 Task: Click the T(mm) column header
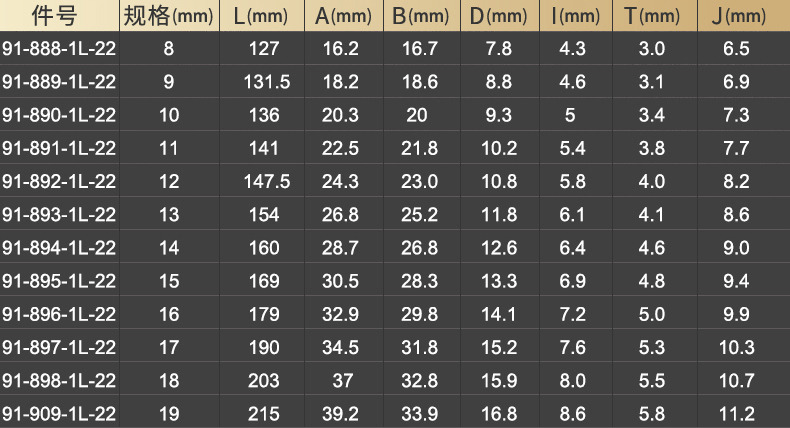651,16
